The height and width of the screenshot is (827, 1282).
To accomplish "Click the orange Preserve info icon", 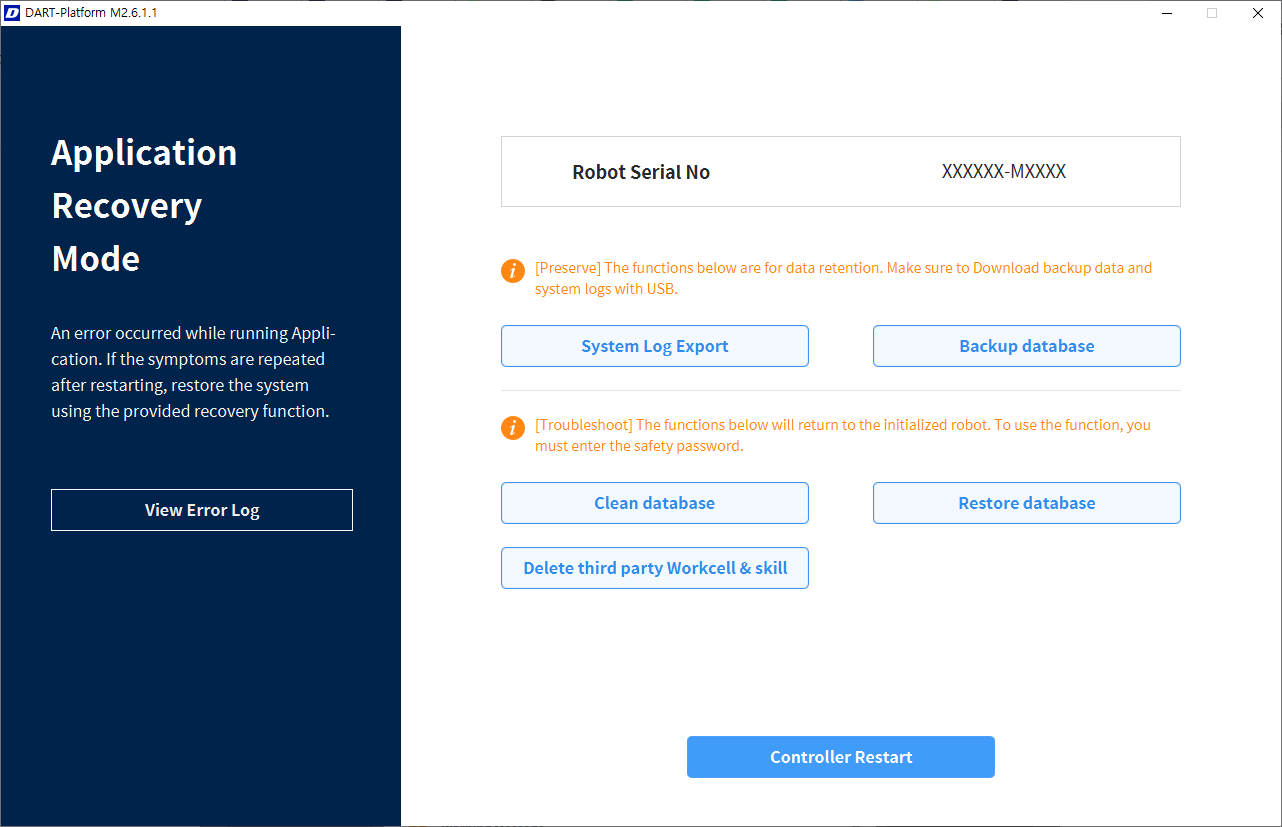I will coord(512,271).
